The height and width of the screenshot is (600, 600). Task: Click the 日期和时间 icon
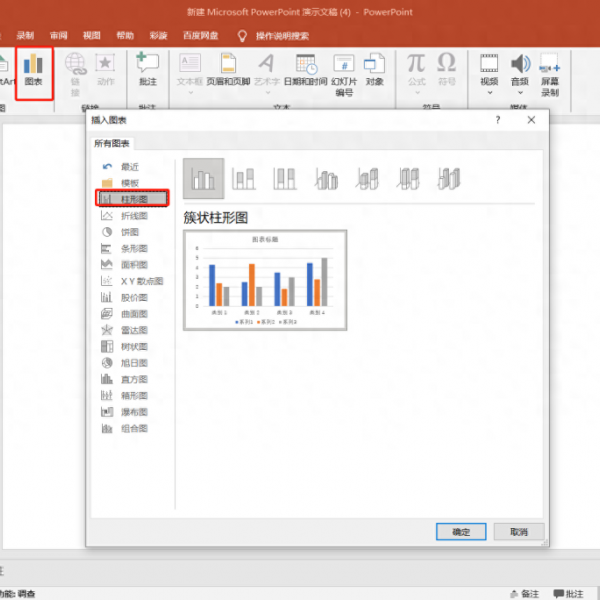tap(305, 70)
